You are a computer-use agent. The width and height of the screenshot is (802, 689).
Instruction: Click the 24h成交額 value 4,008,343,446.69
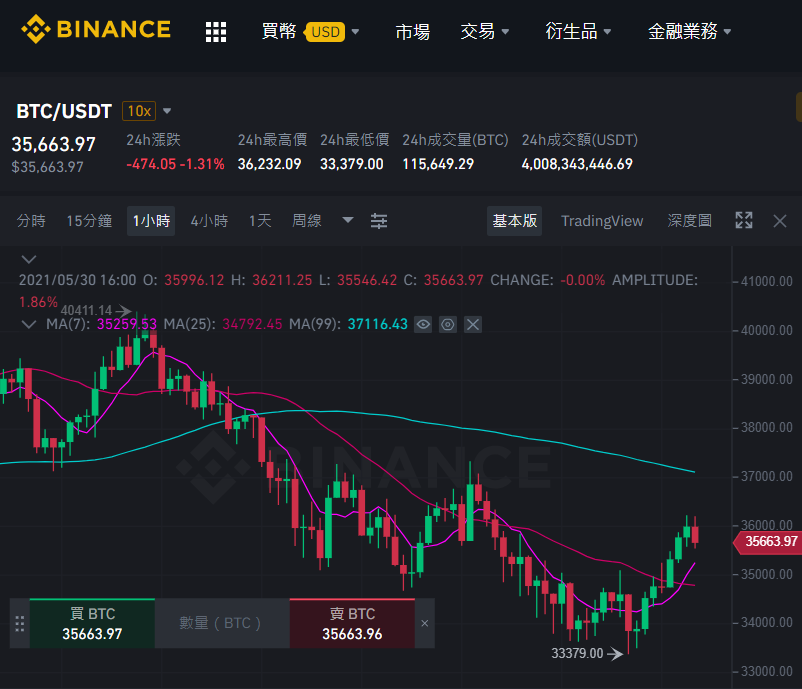(577, 164)
